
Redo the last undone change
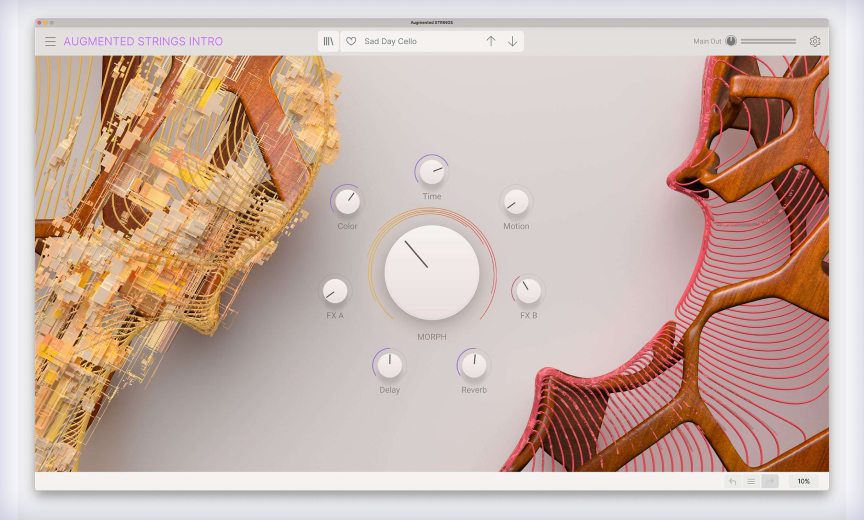770,481
